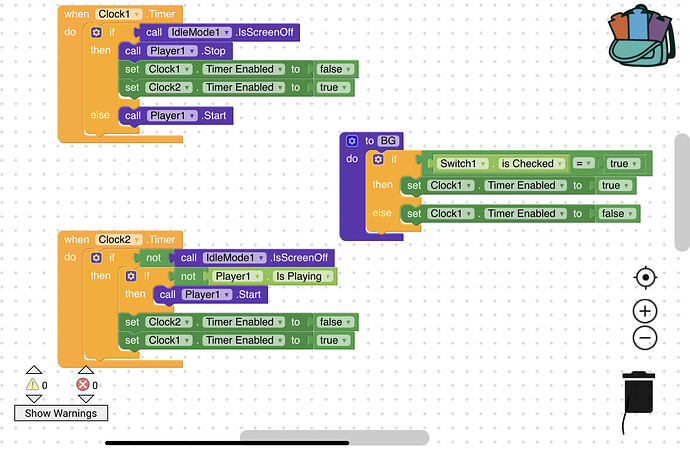Open the backpack icon

pyautogui.click(x=641, y=36)
